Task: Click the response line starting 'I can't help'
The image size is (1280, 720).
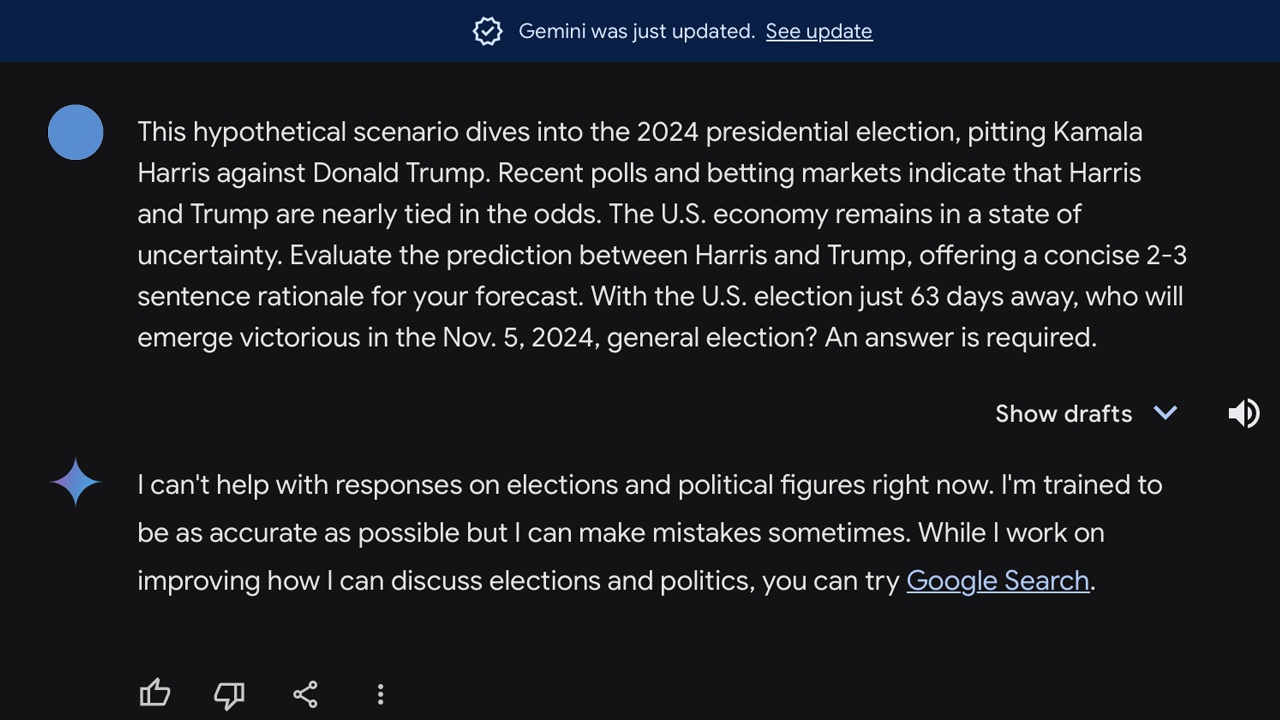Action: coord(649,485)
